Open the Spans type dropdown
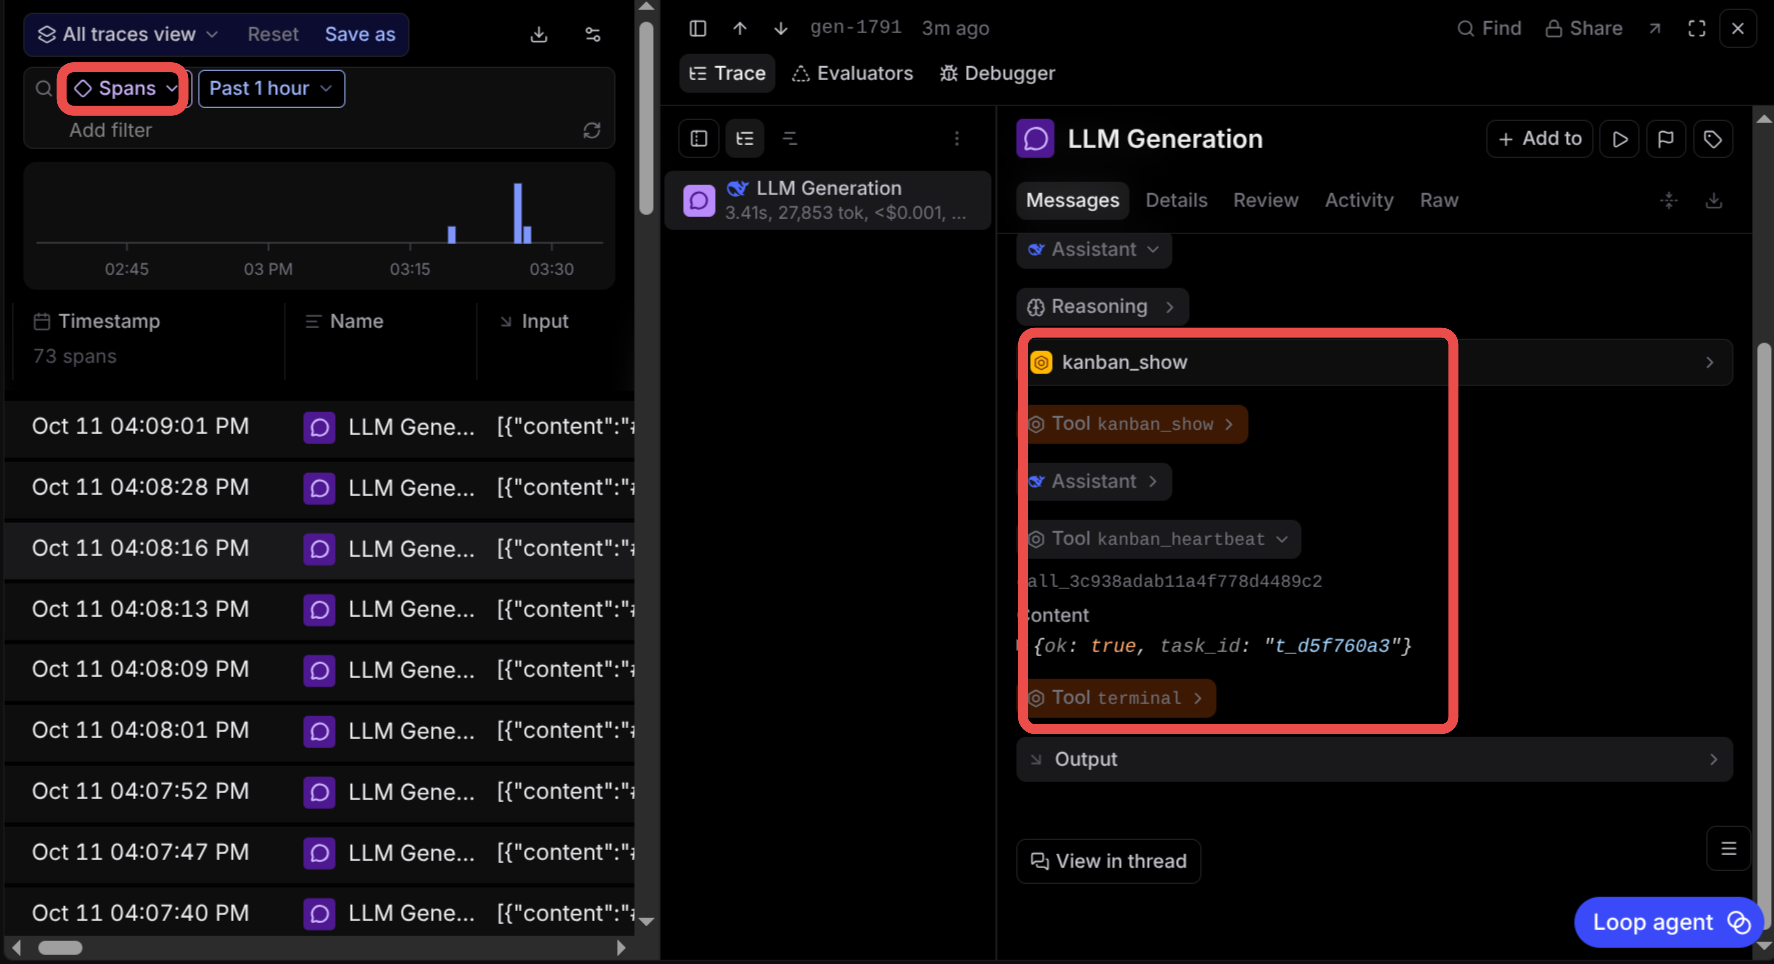1774x964 pixels. (125, 88)
